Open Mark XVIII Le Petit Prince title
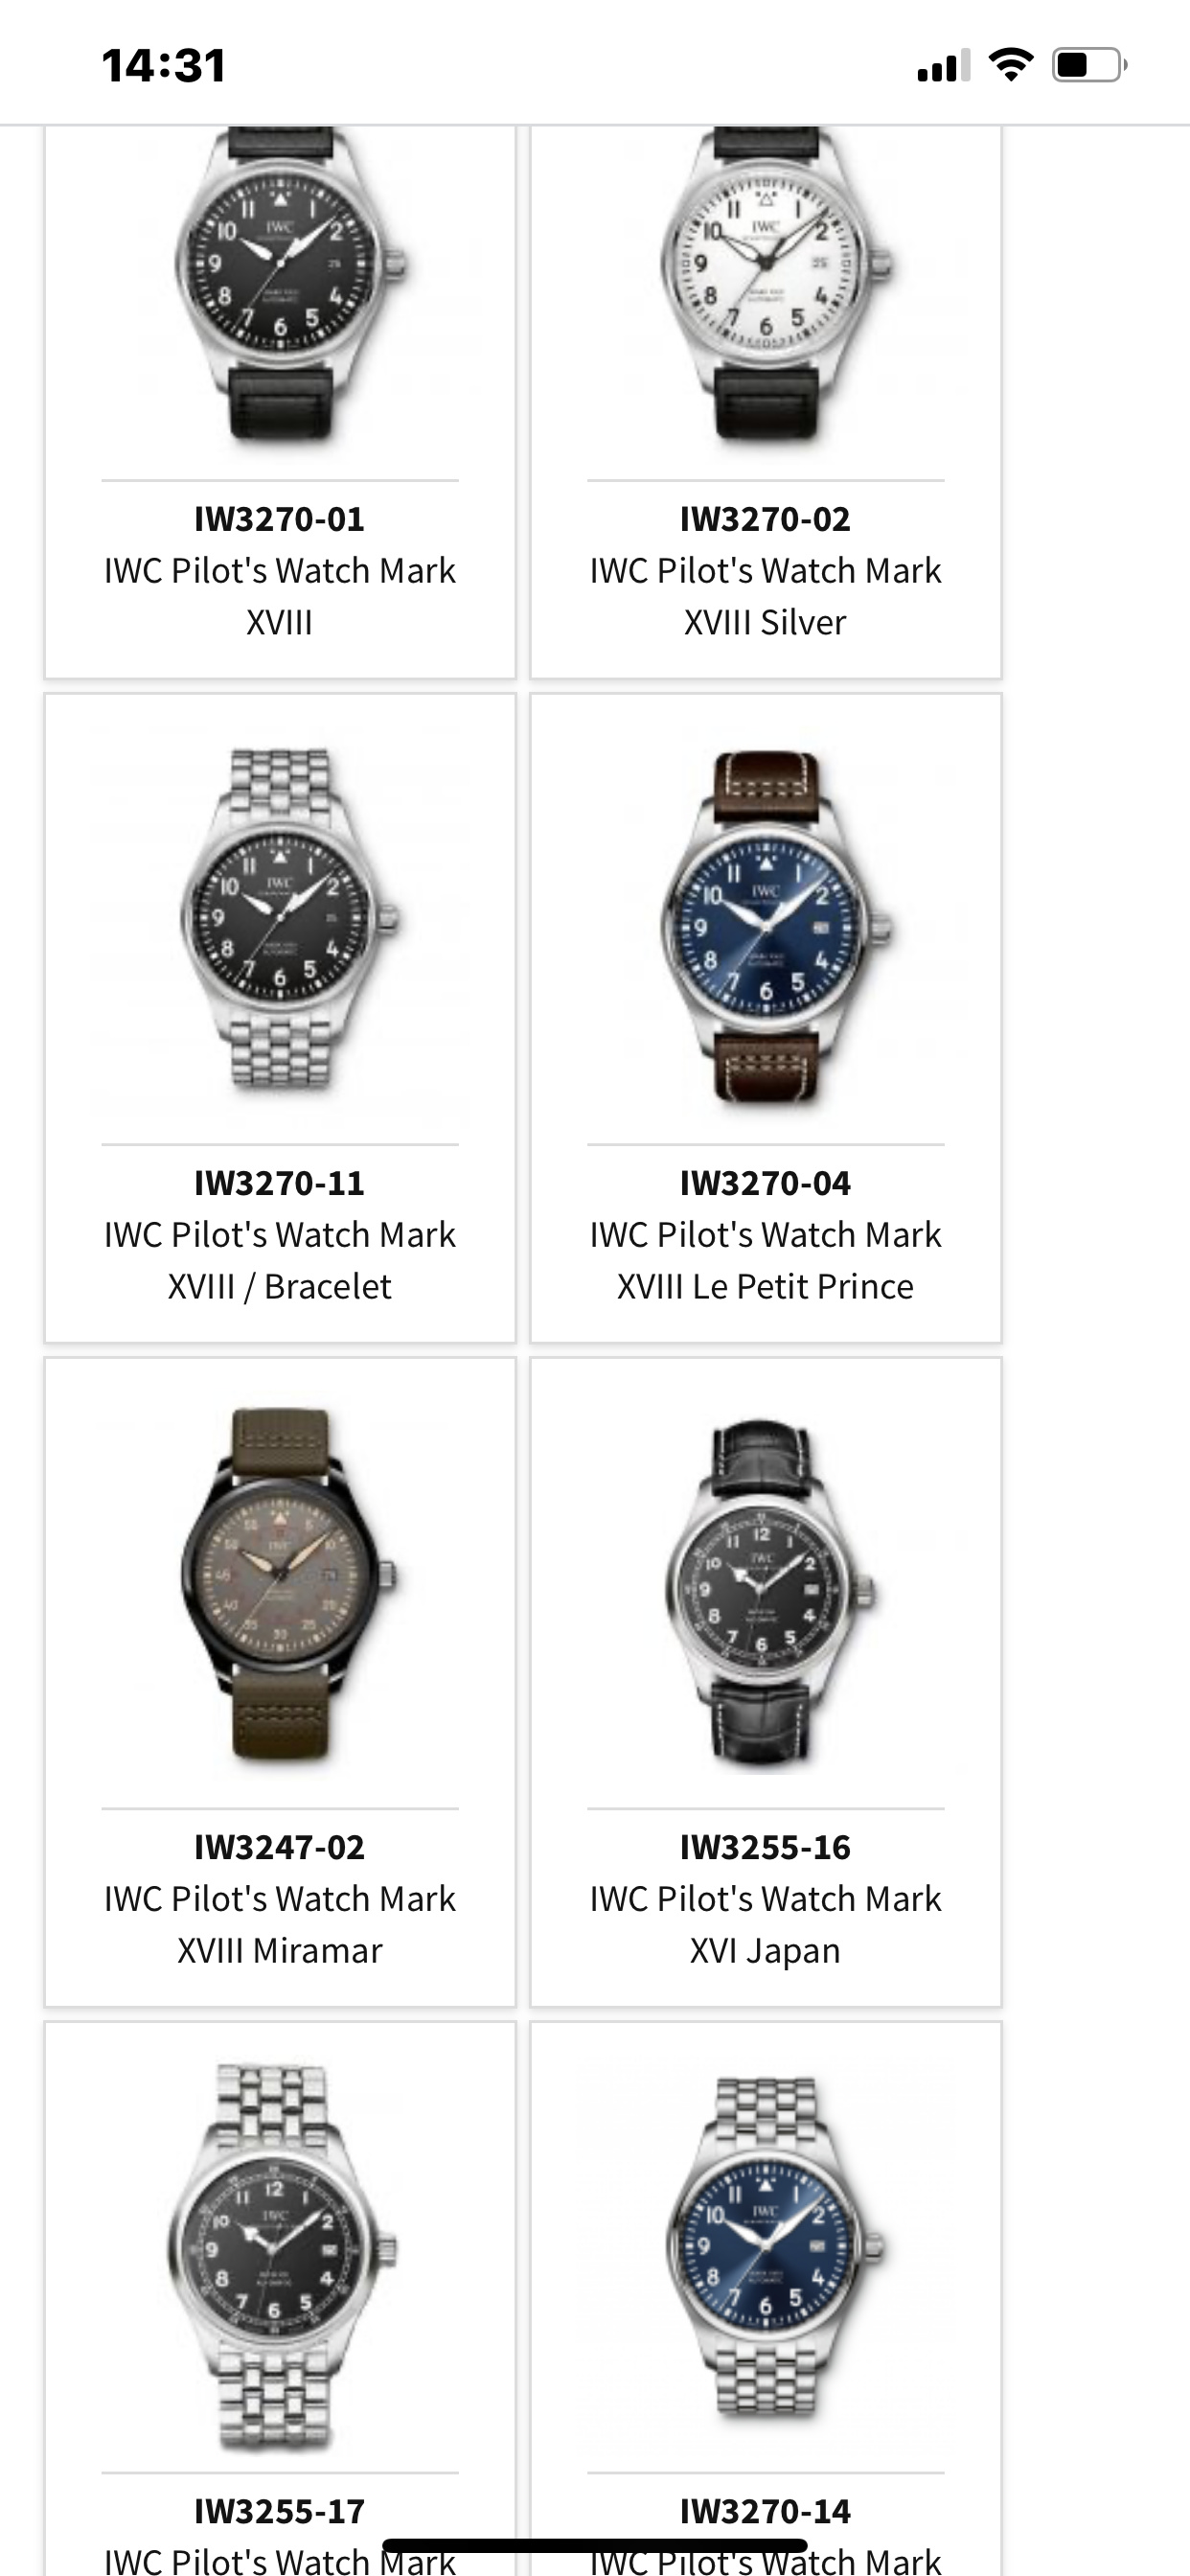Image resolution: width=1190 pixels, height=2576 pixels. click(765, 1260)
